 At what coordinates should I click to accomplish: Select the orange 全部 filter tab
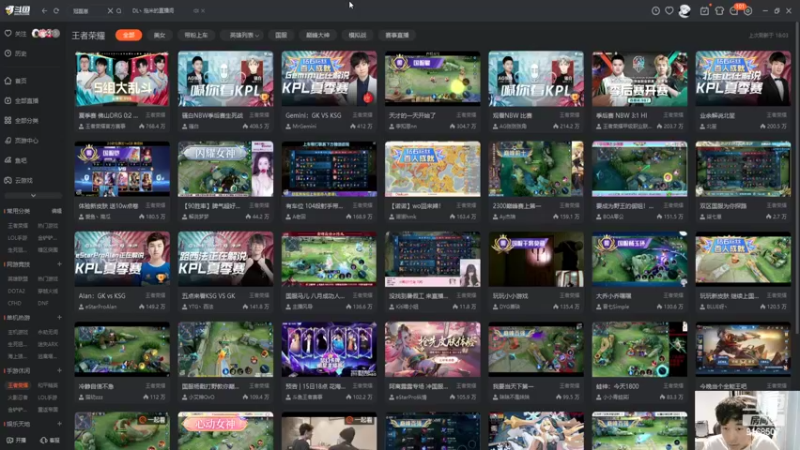click(129, 35)
